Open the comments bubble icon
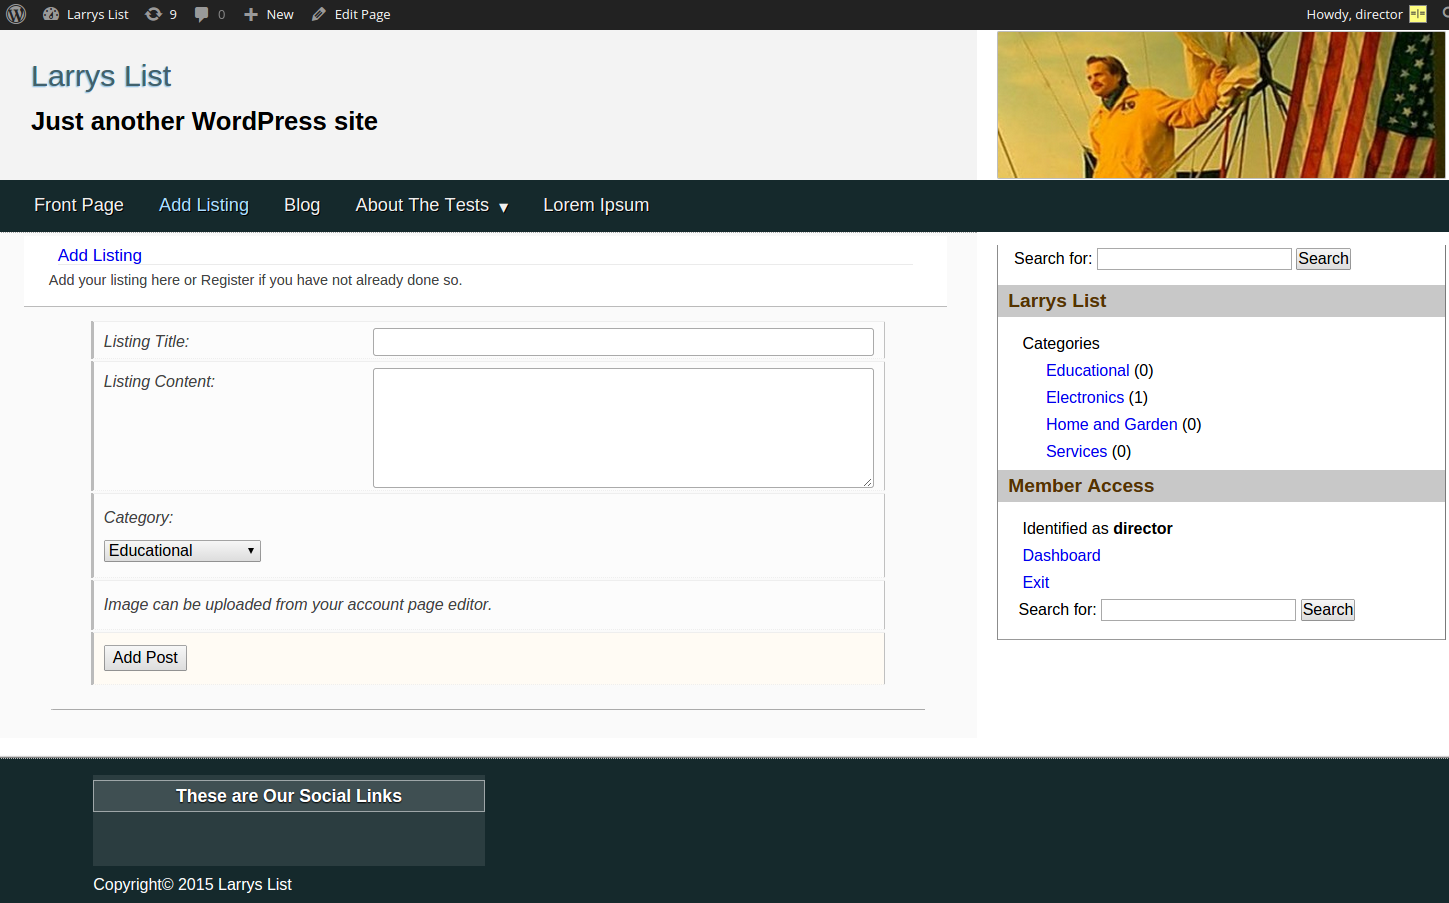This screenshot has width=1449, height=903. tap(202, 14)
